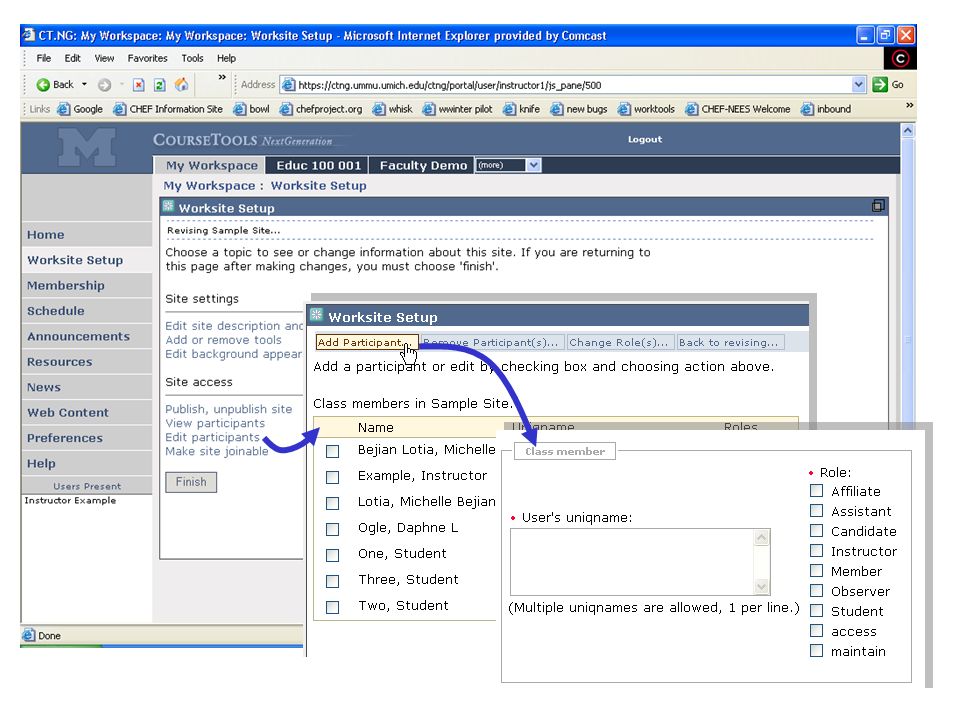This screenshot has width=960, height=720.
Task: Open the knife bookmark
Action: [x=522, y=109]
